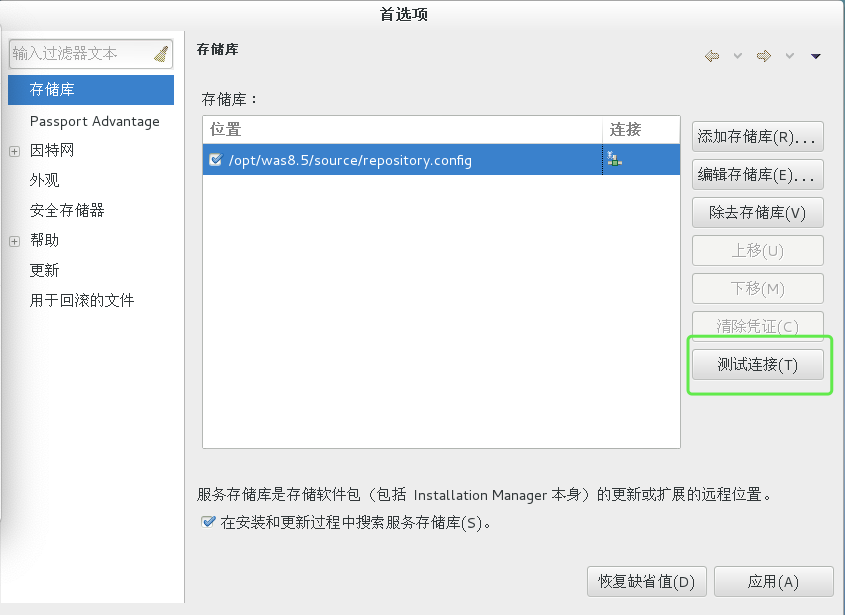The height and width of the screenshot is (615, 845).
Task: Select 更新 in the preferences tree
Action: (44, 270)
